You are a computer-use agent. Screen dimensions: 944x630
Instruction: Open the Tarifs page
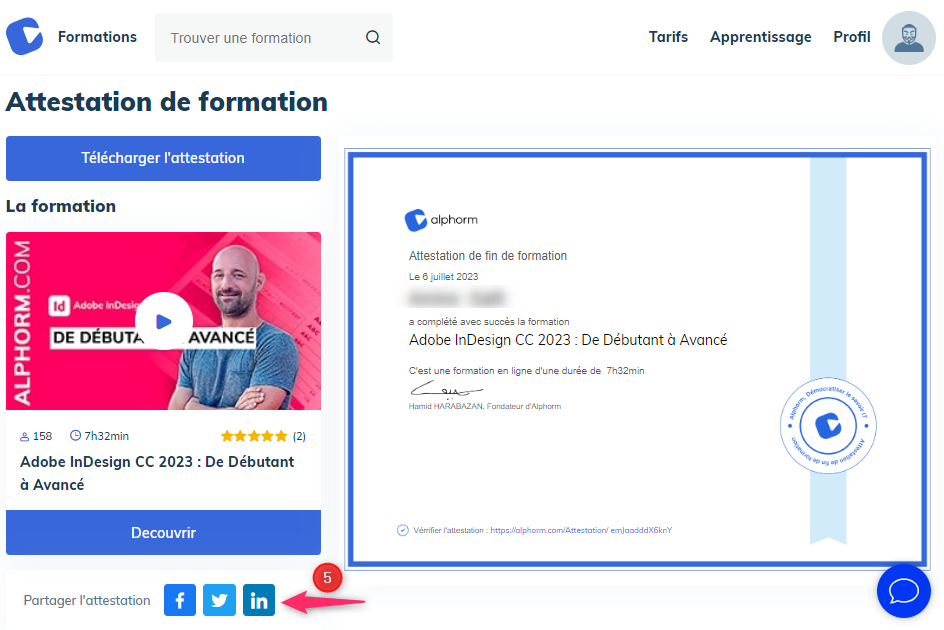tap(668, 37)
